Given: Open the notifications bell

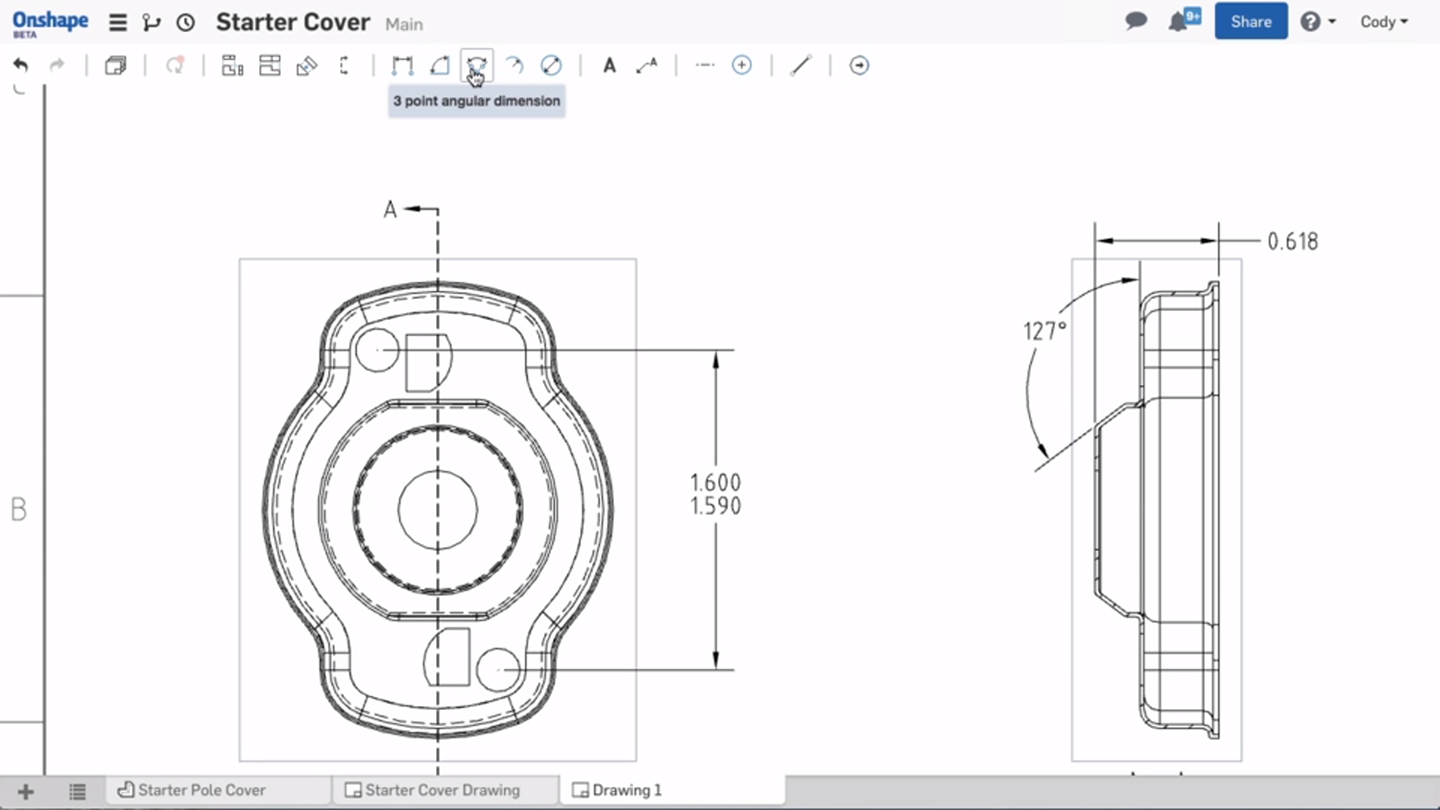Looking at the screenshot, I should 1177,20.
